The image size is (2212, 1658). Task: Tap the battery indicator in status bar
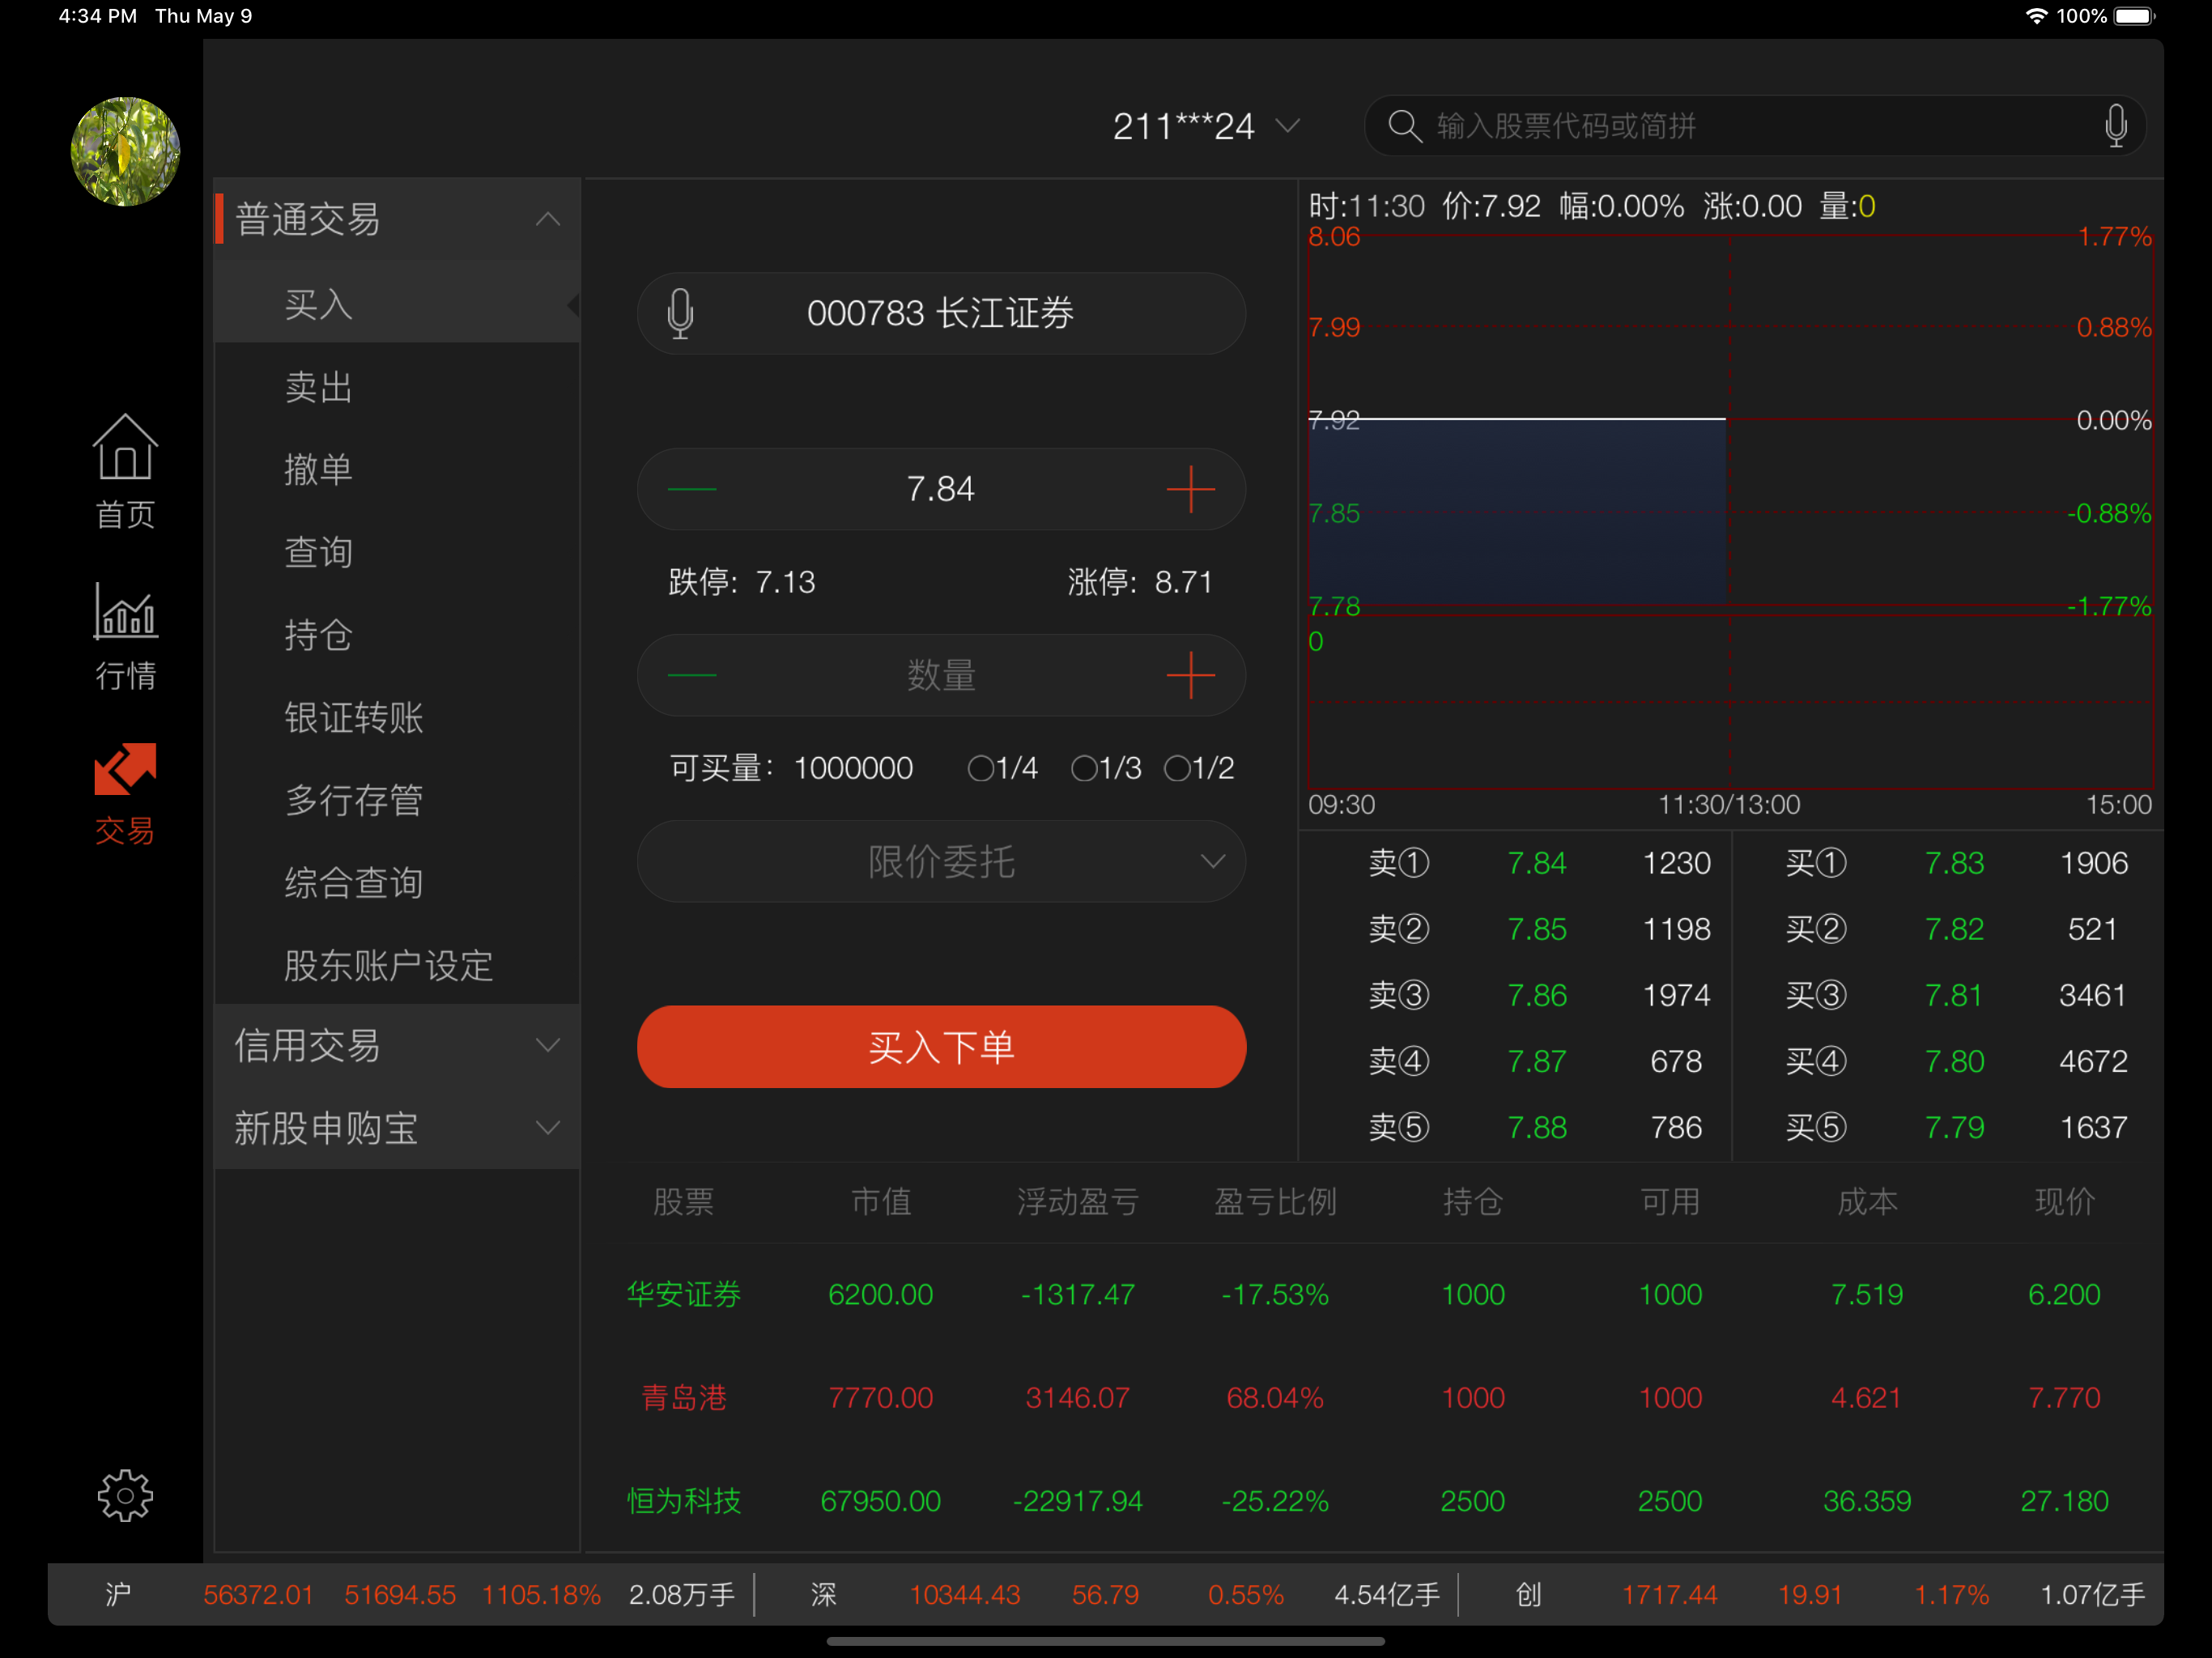(x=2135, y=16)
